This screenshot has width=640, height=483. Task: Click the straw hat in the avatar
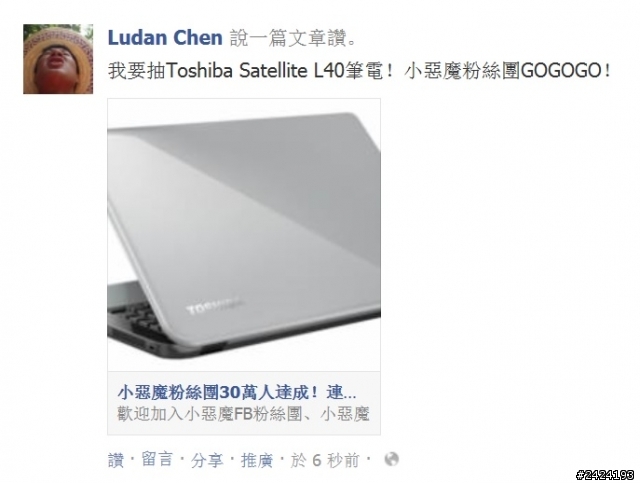58,45
